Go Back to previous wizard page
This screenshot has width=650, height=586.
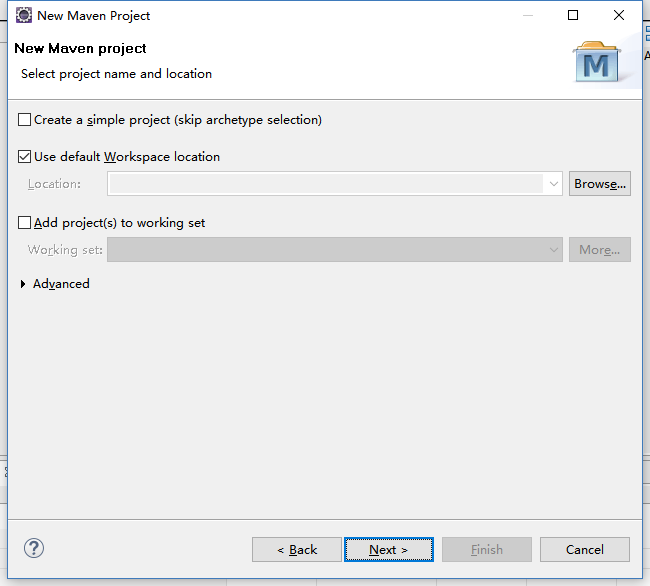[297, 550]
